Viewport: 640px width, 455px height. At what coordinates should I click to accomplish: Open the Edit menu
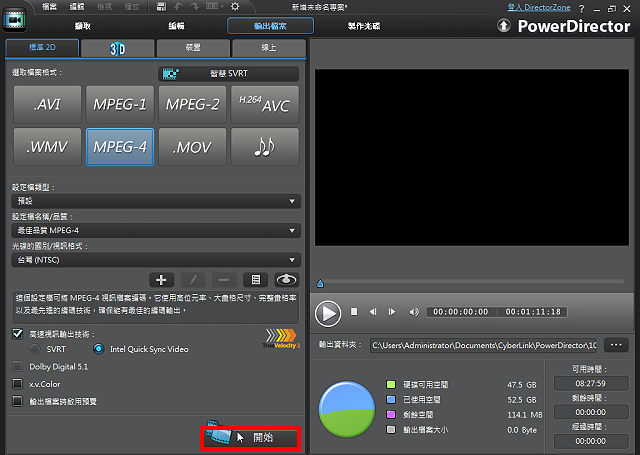coord(77,7)
